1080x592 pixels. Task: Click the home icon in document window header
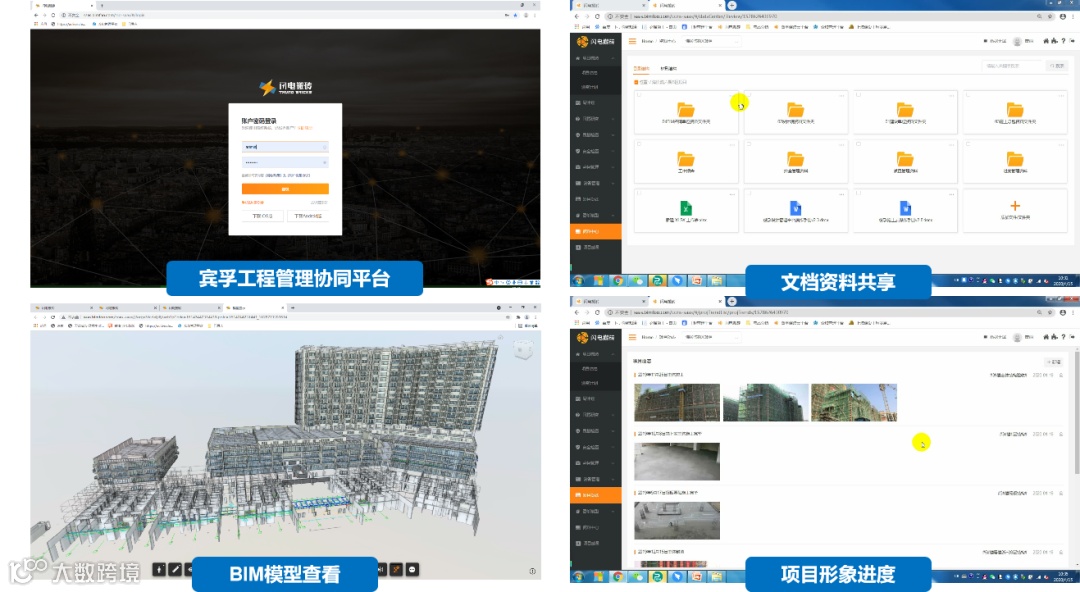click(x=1046, y=41)
